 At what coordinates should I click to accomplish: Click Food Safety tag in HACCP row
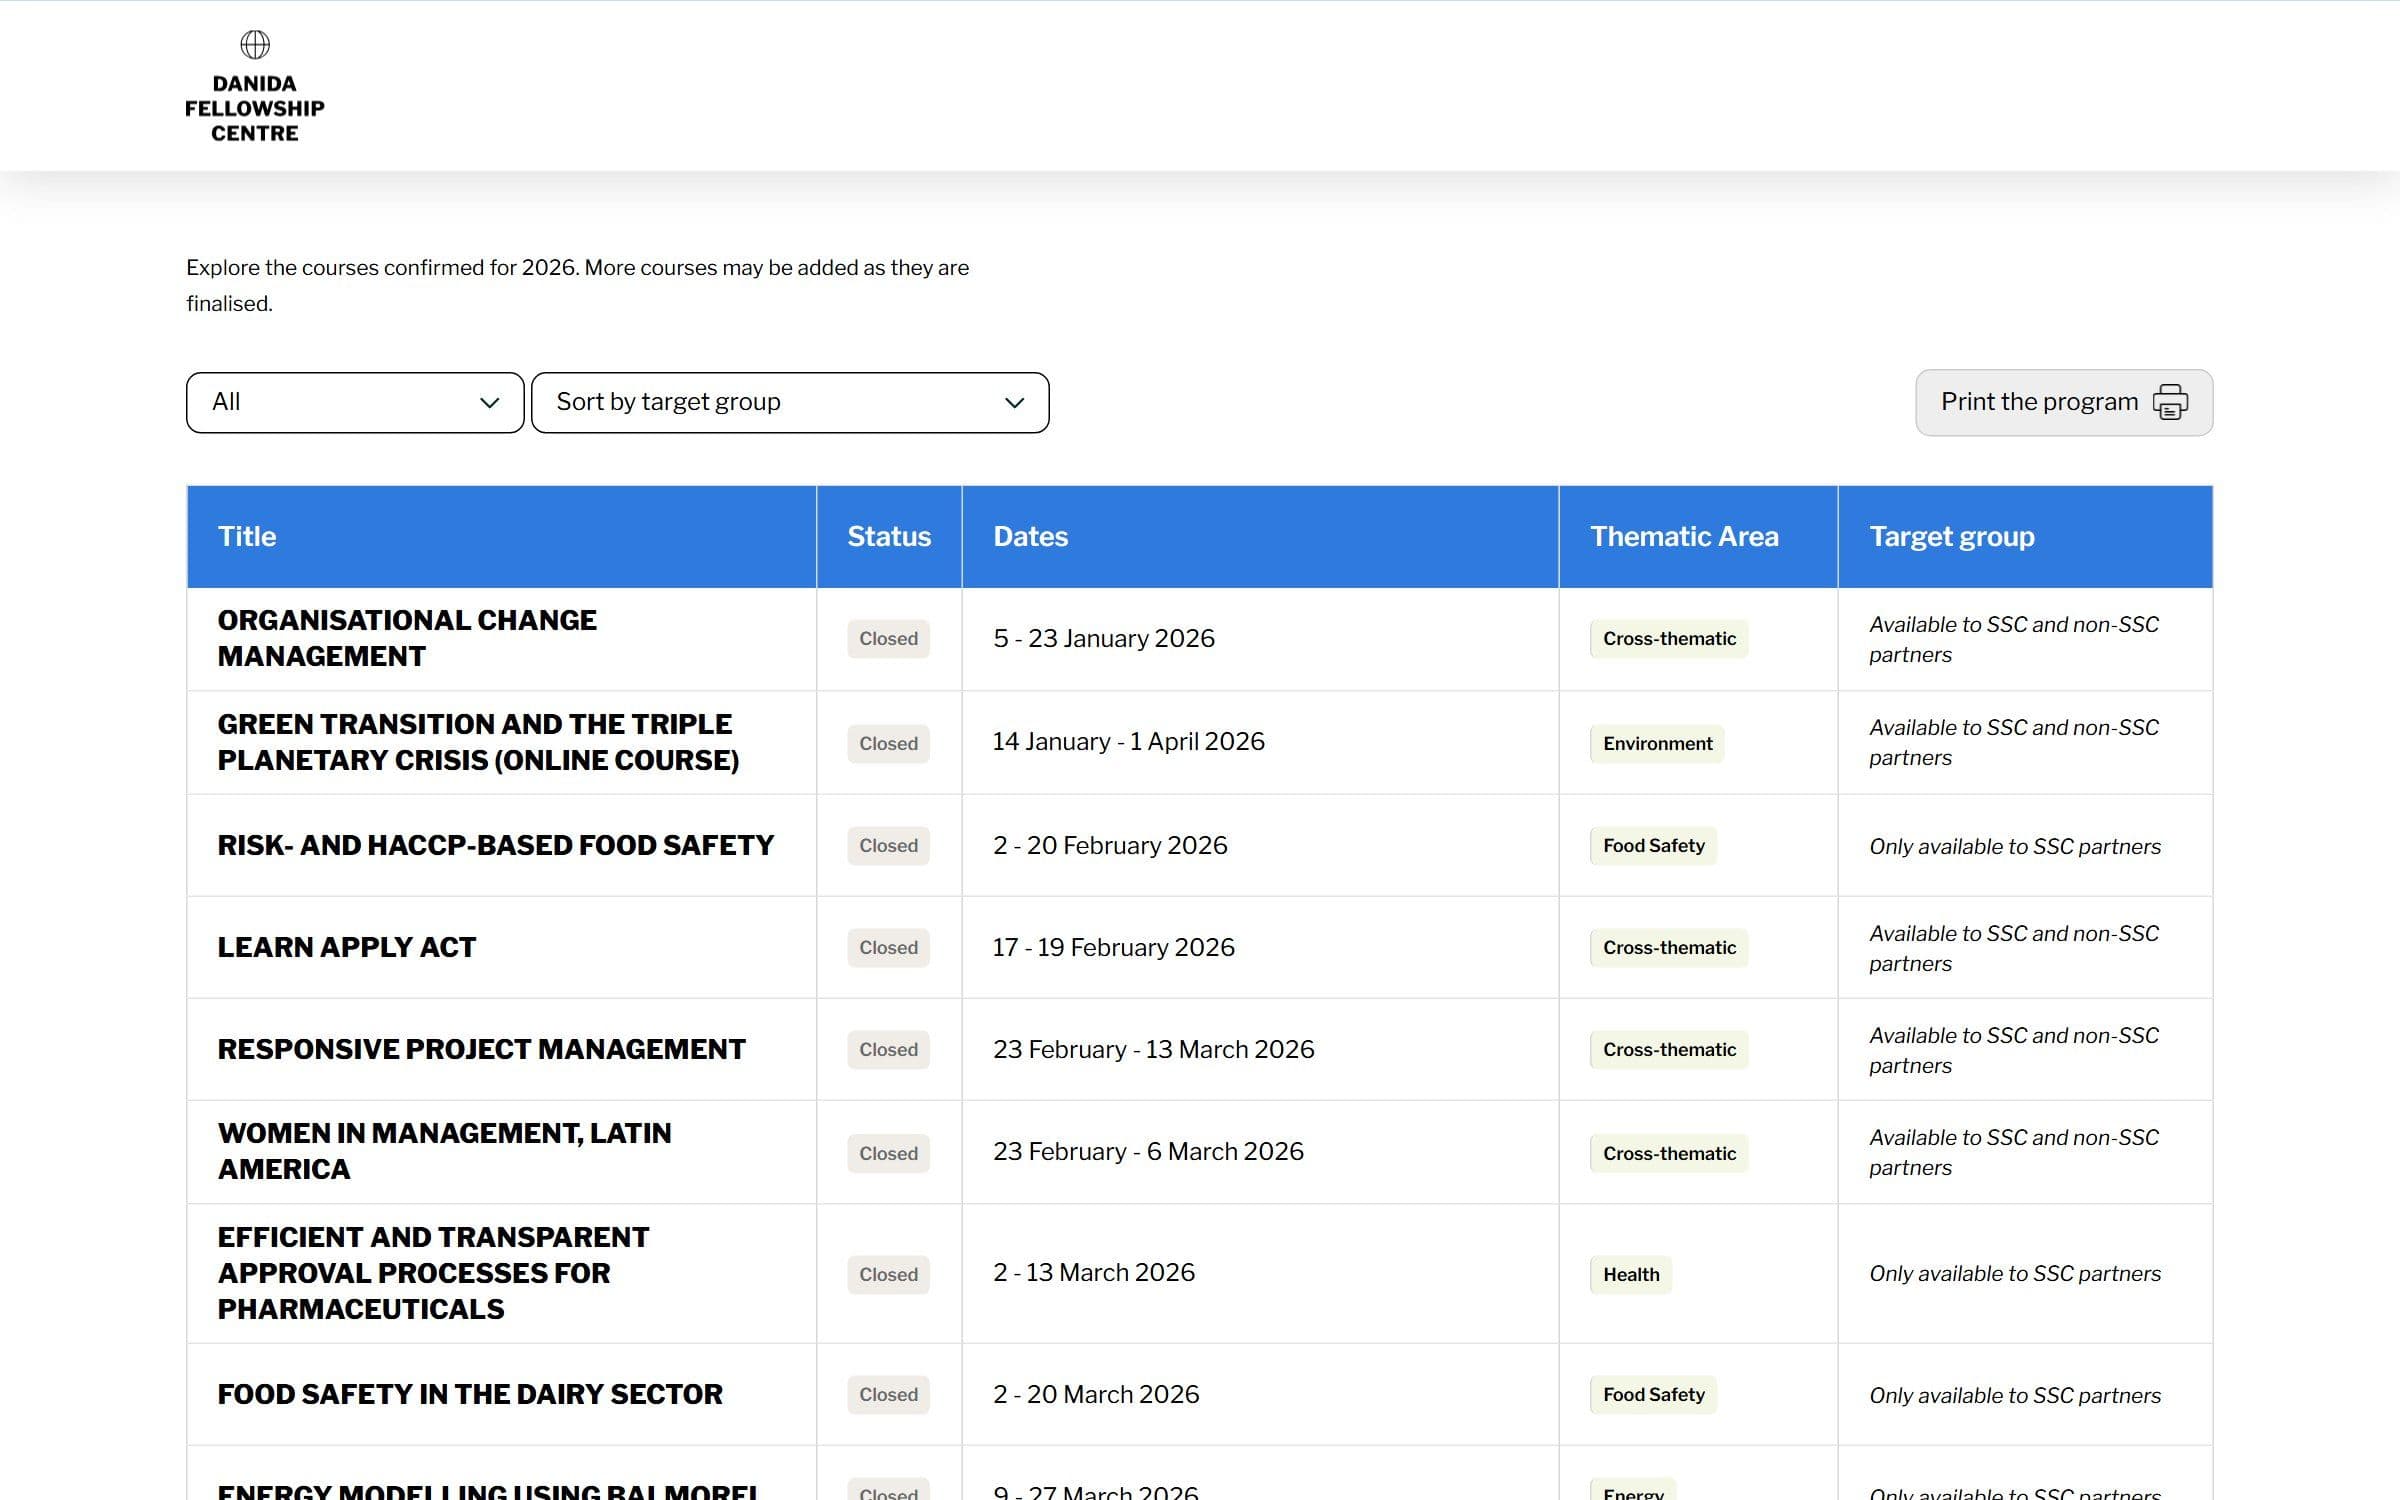pos(1653,846)
